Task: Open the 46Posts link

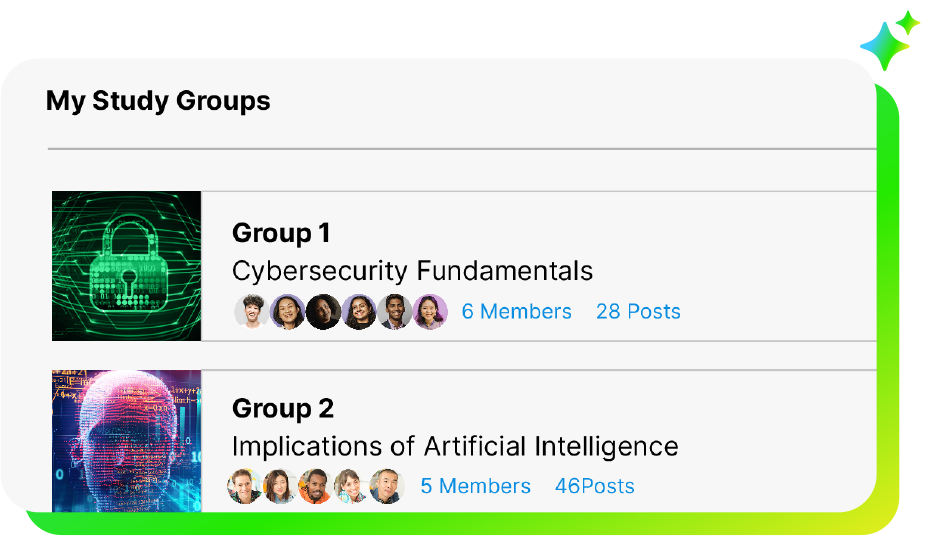Action: [594, 487]
